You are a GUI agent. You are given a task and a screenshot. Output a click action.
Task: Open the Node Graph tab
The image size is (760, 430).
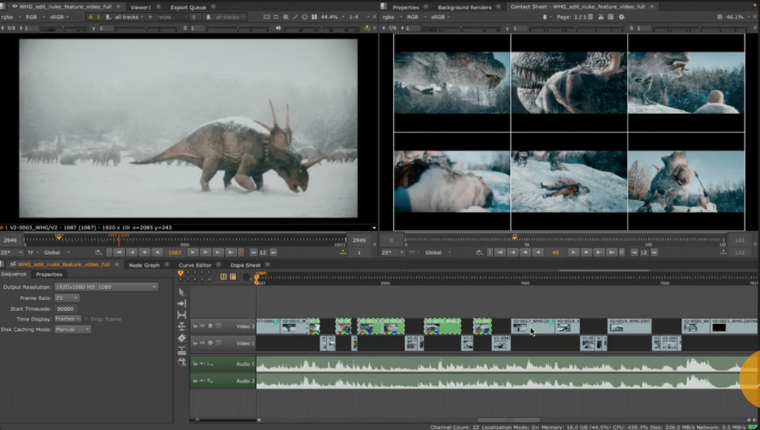click(x=144, y=265)
